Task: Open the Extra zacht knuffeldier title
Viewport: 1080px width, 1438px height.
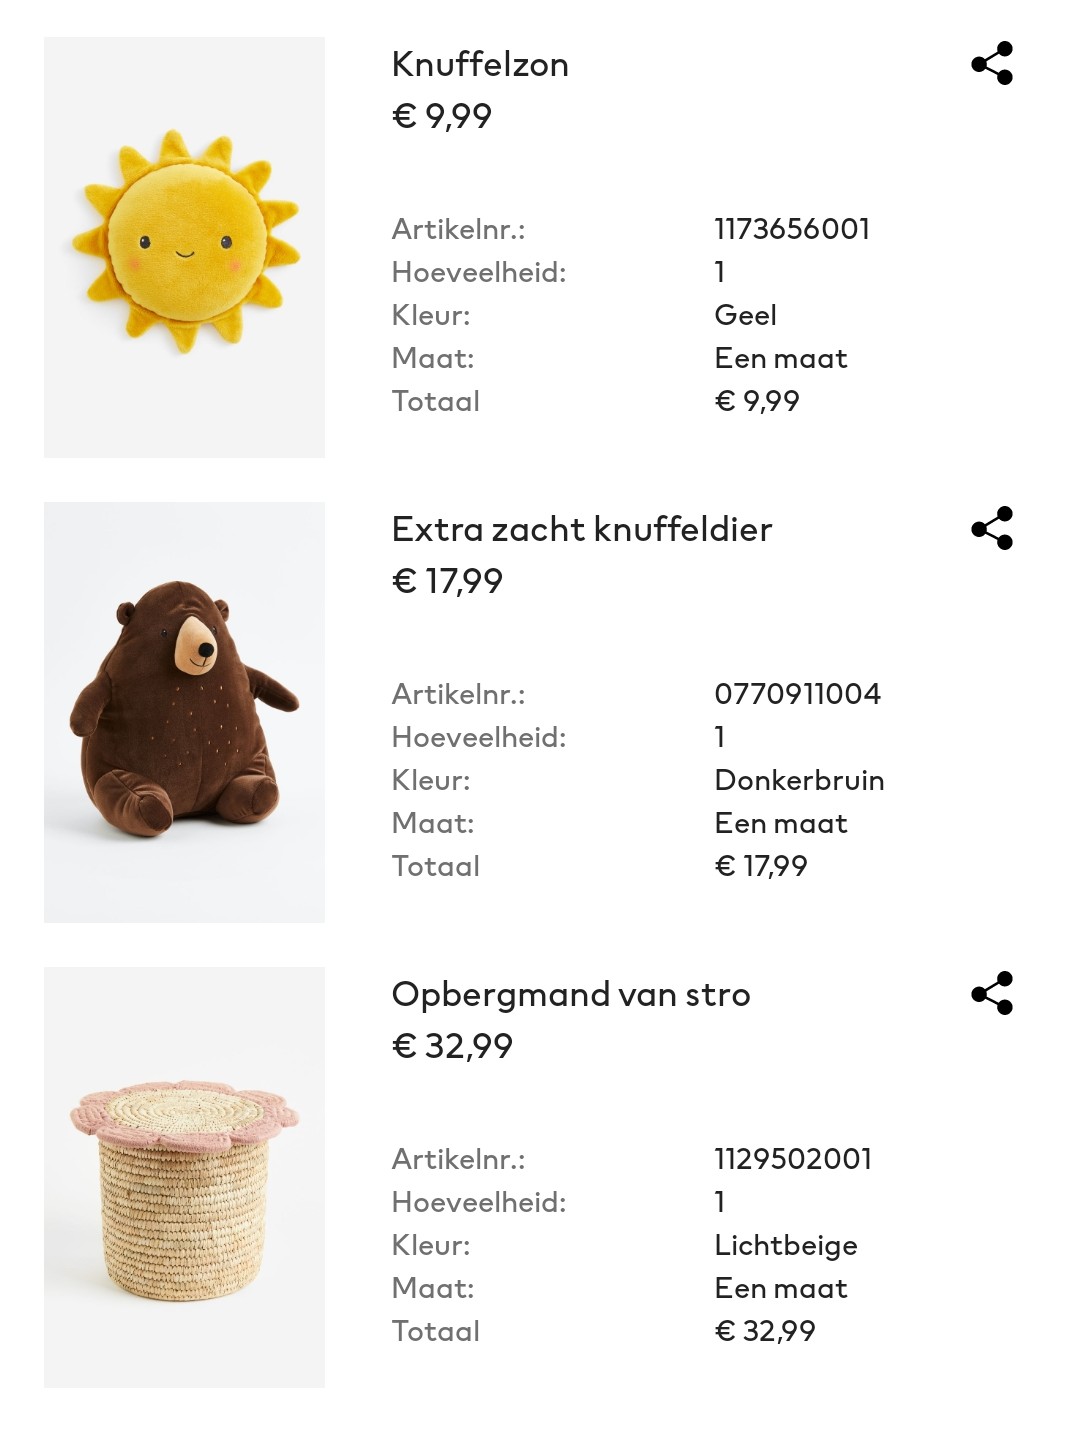Action: click(x=582, y=529)
